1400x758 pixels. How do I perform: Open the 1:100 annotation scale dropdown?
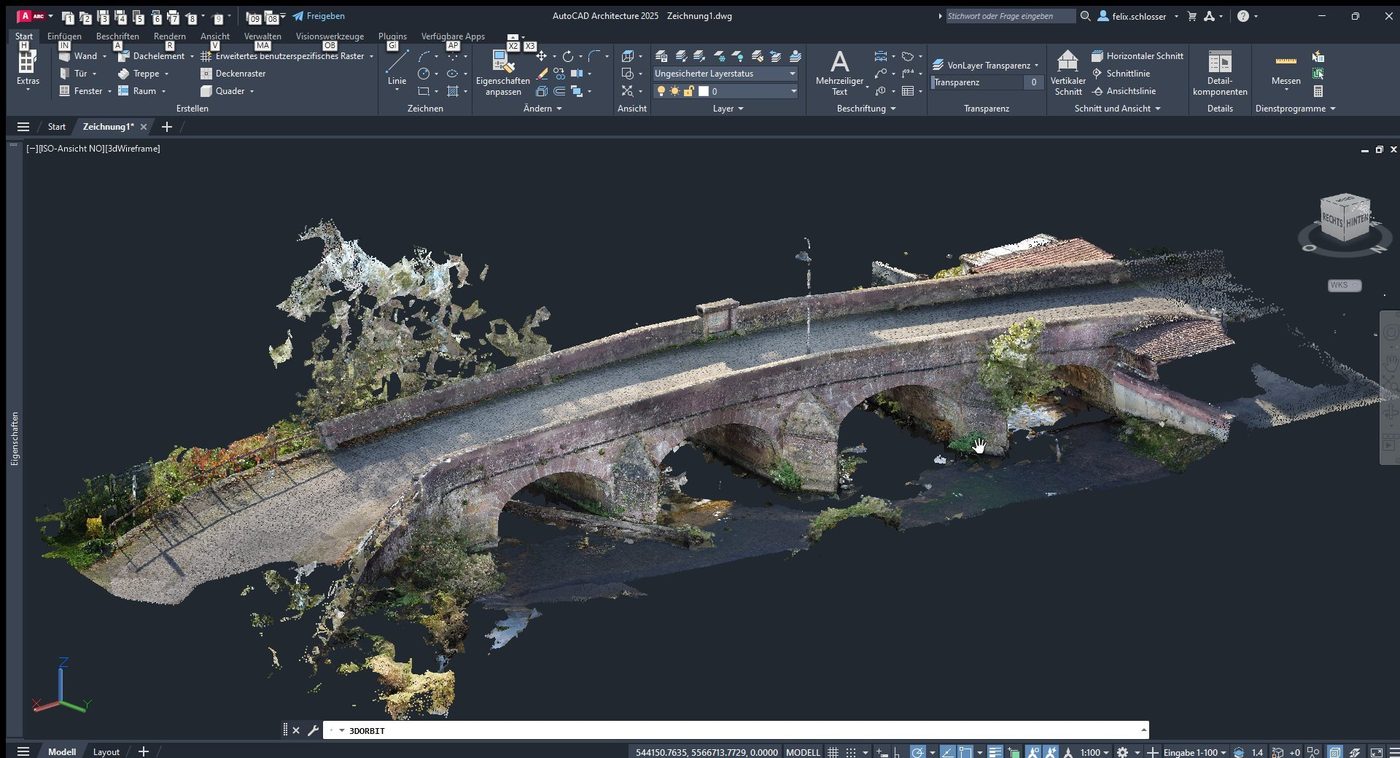click(x=1093, y=752)
